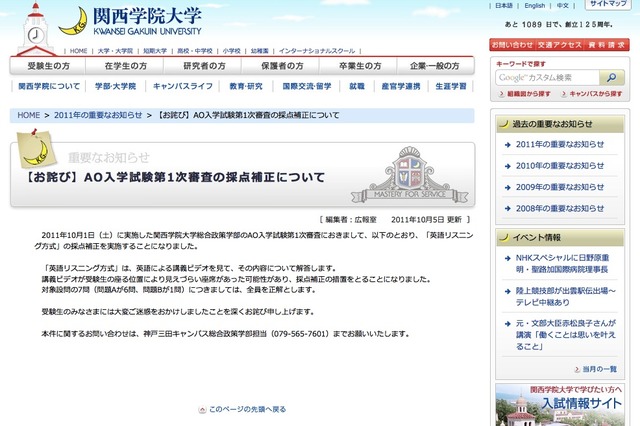Click 2011年の重要なお知らせ breadcrumb link
640x426 pixels.
pos(98,115)
